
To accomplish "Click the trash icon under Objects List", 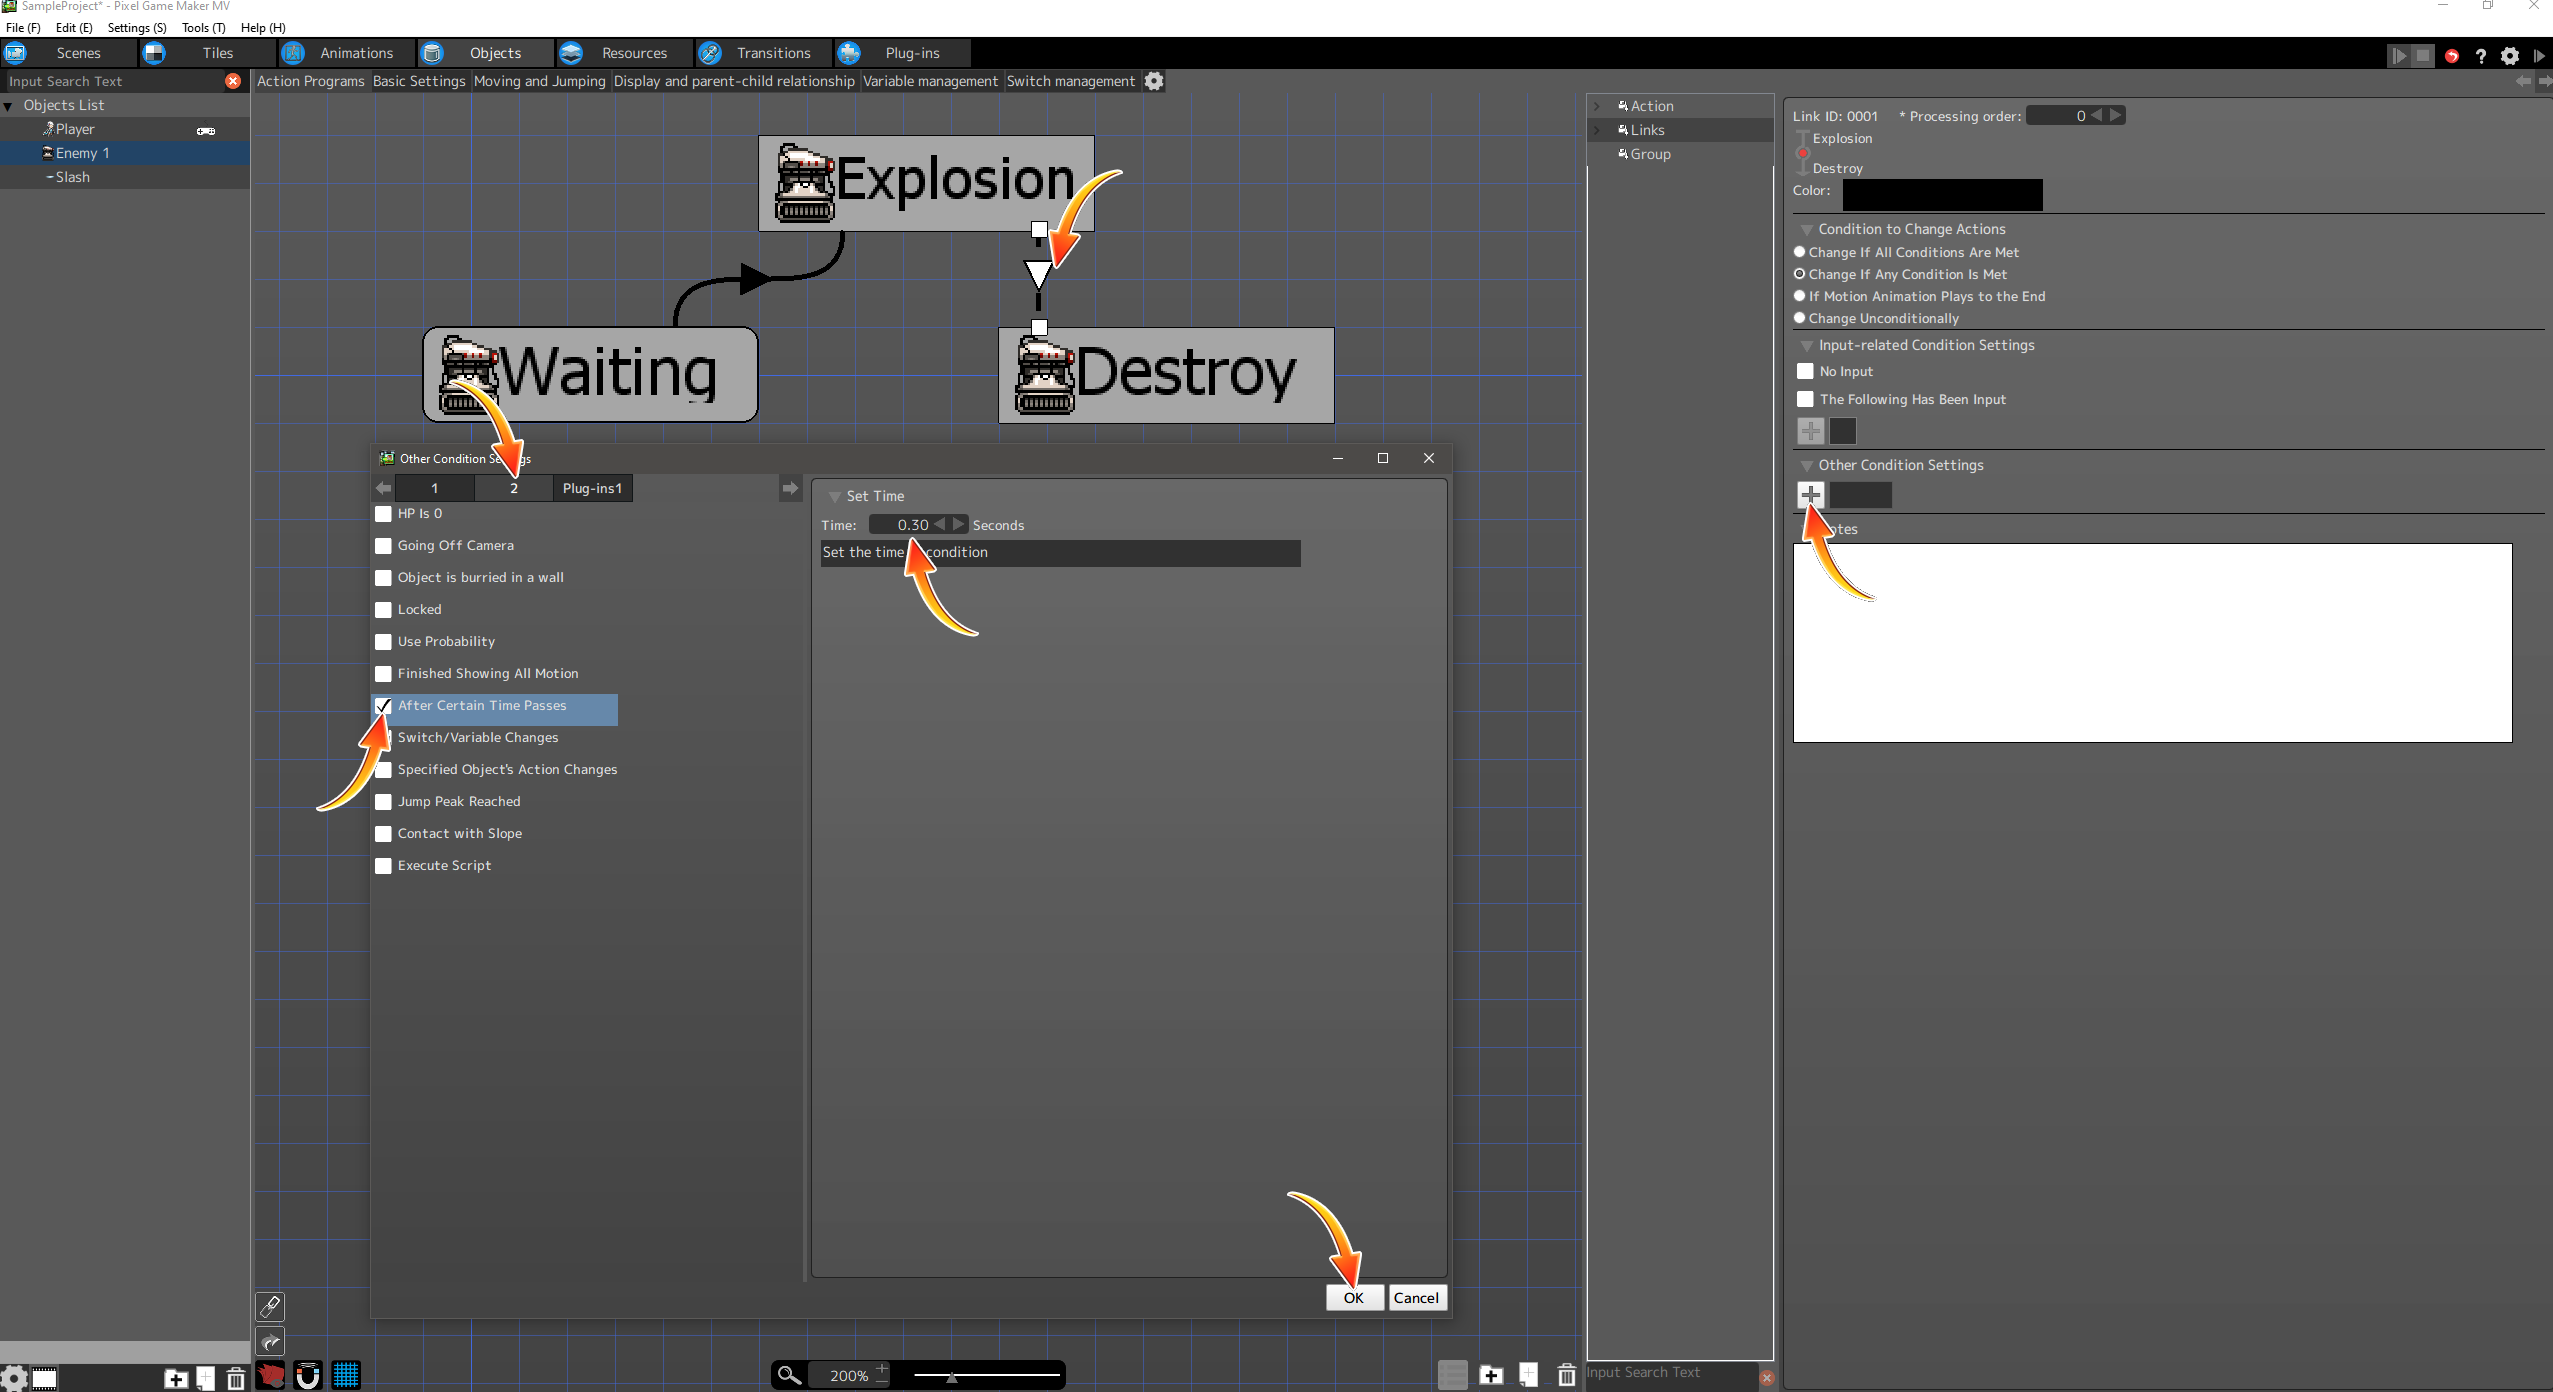I will (x=235, y=1379).
